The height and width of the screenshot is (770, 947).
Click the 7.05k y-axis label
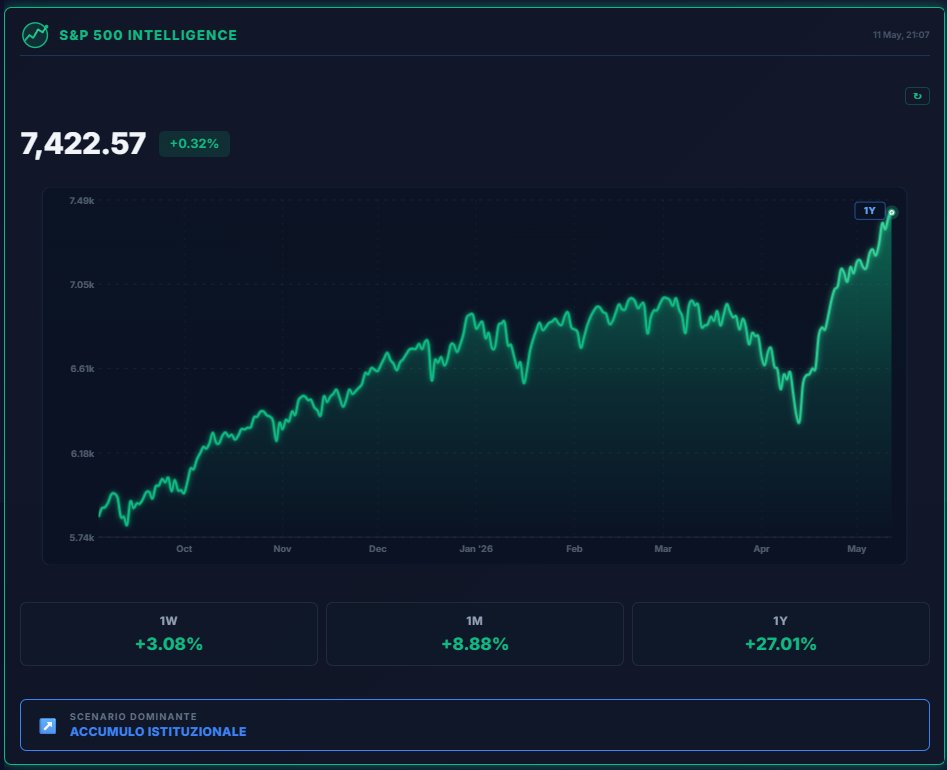coord(82,284)
